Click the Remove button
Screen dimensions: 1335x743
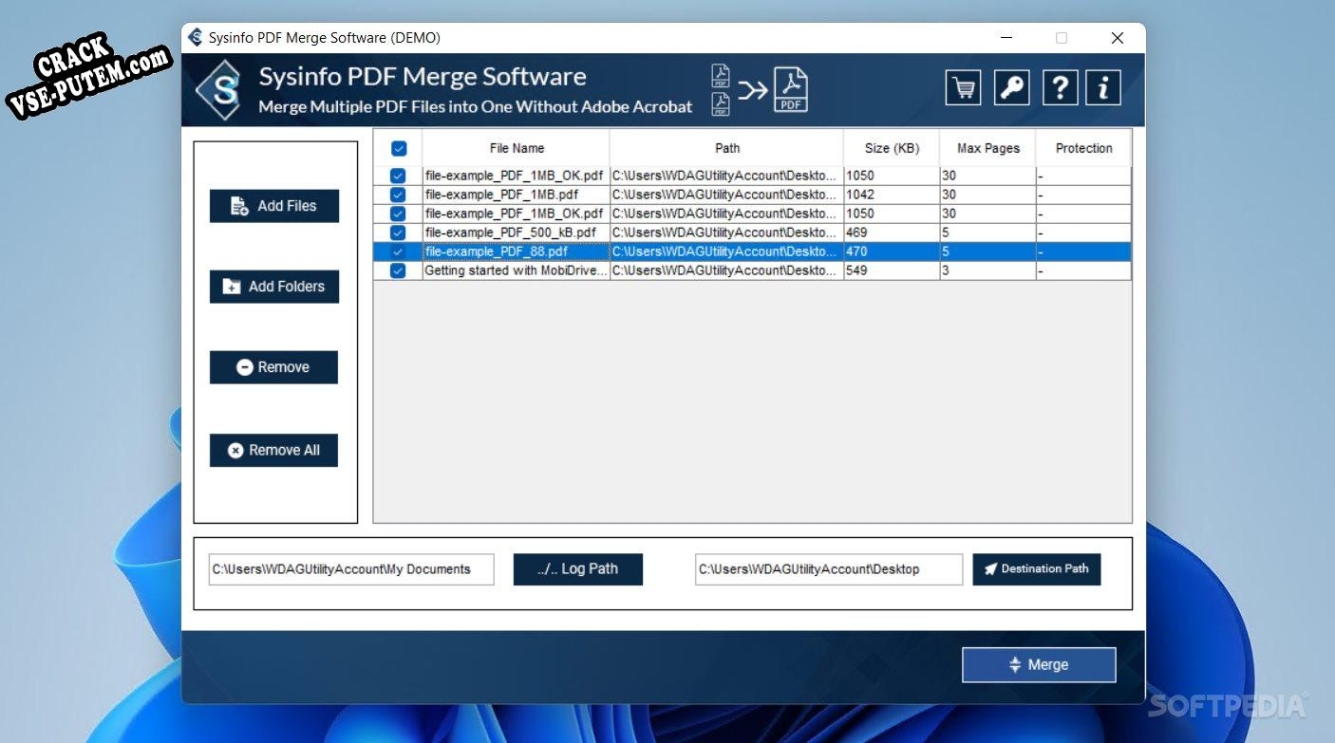(x=274, y=367)
